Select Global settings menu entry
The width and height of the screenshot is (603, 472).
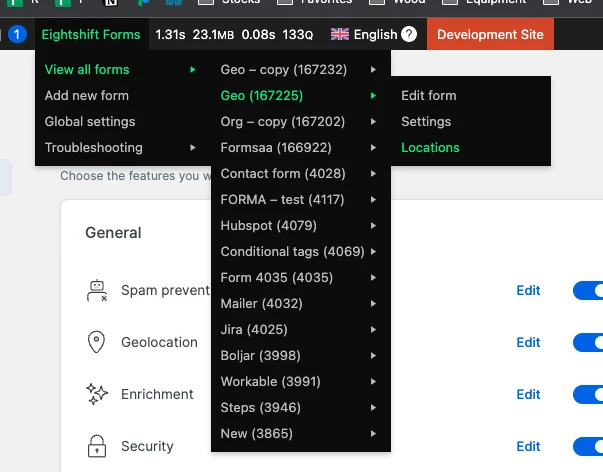click(90, 122)
